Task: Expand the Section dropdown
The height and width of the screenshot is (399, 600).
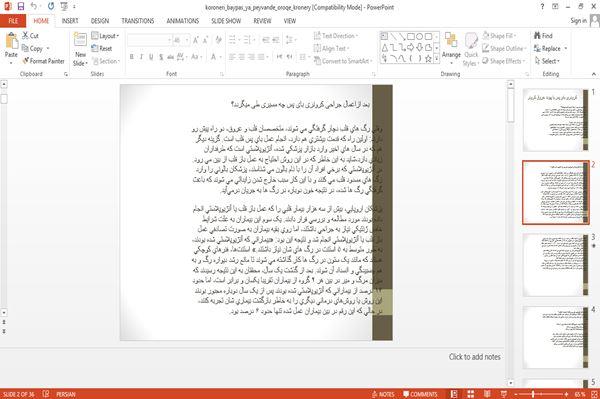Action: tap(106, 61)
